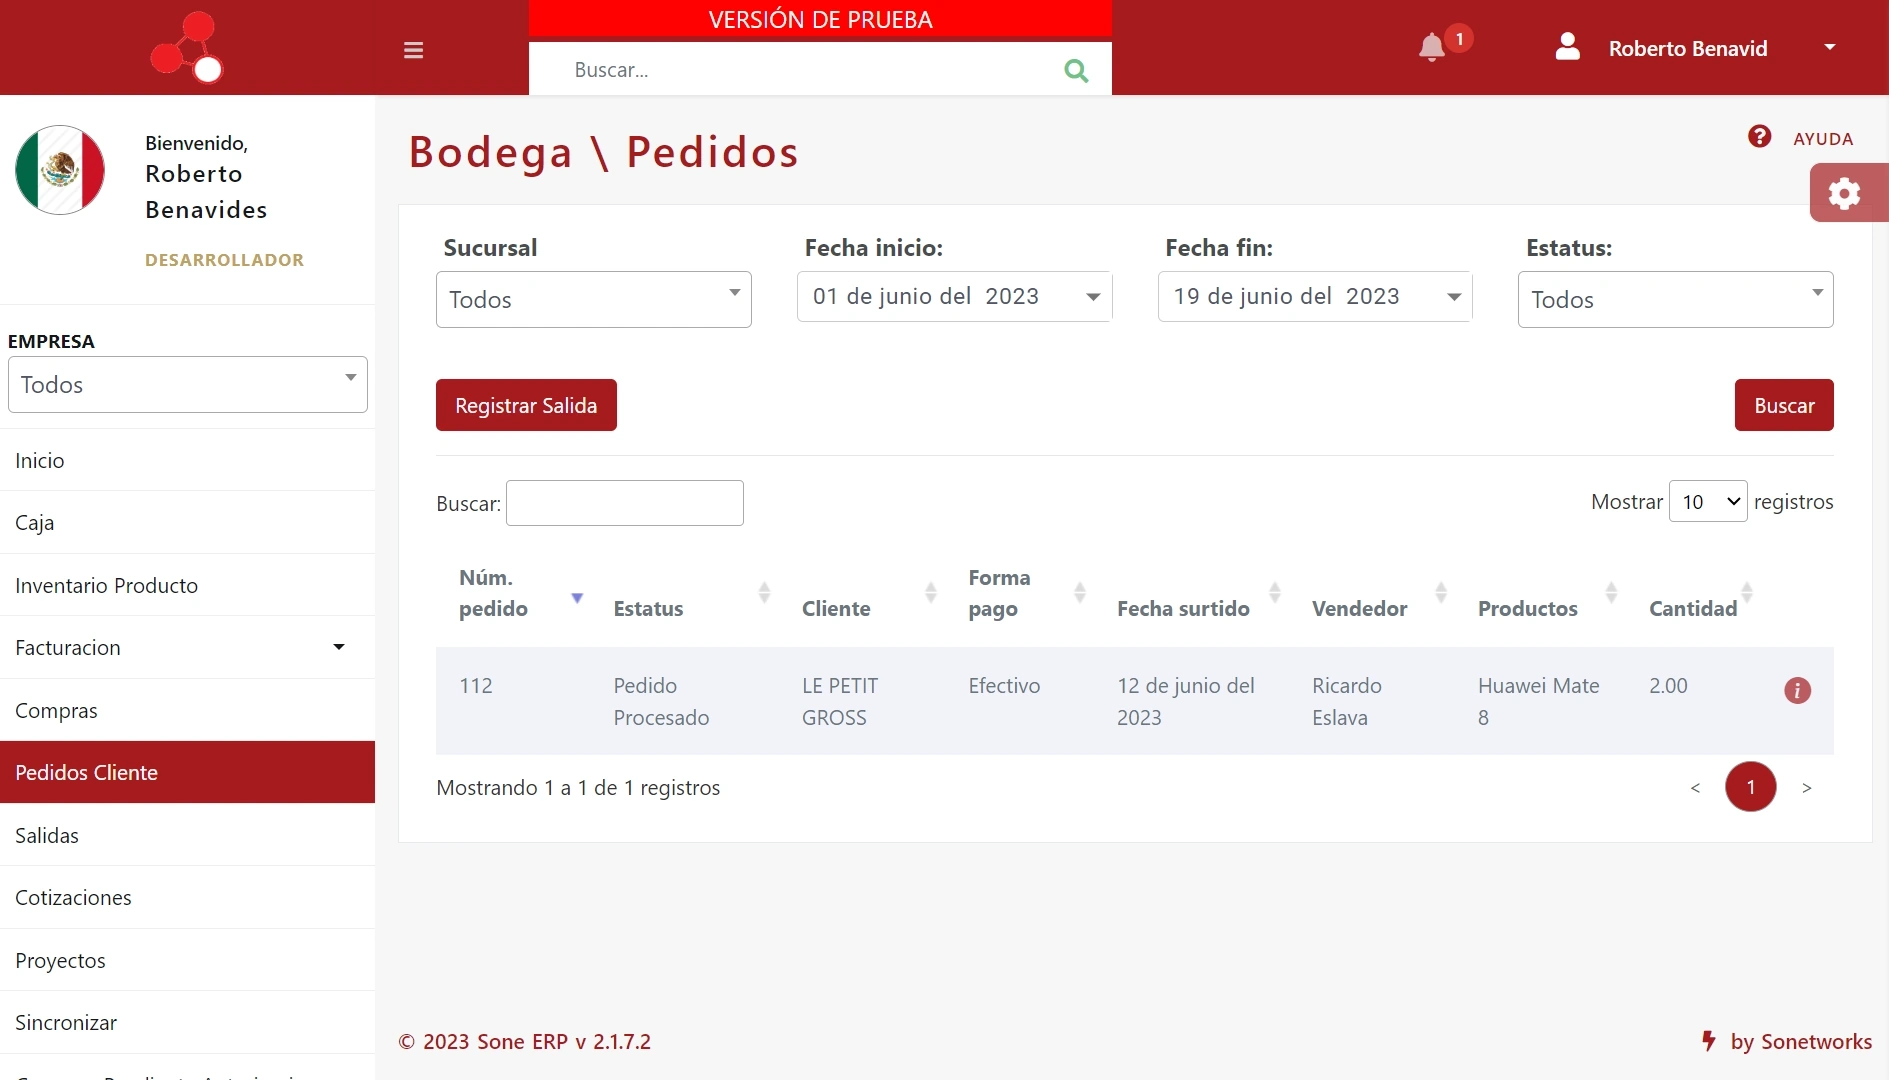Select Pedidos Cliente menu item
Screen dimensions: 1889x1080
[x=187, y=772]
